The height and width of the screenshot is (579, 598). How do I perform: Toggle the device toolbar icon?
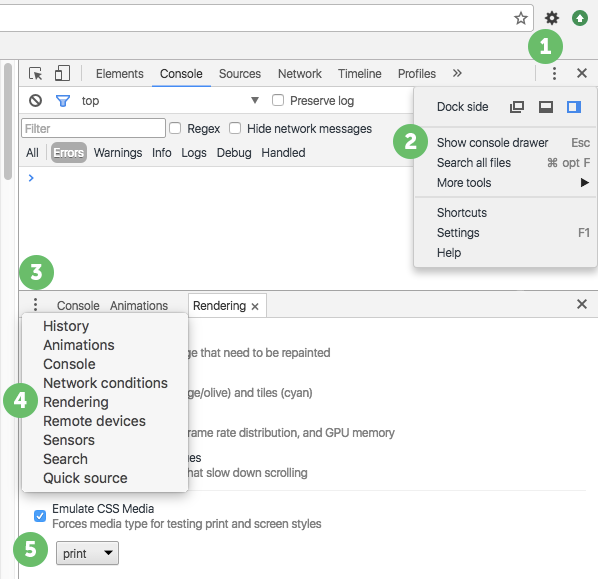62,73
